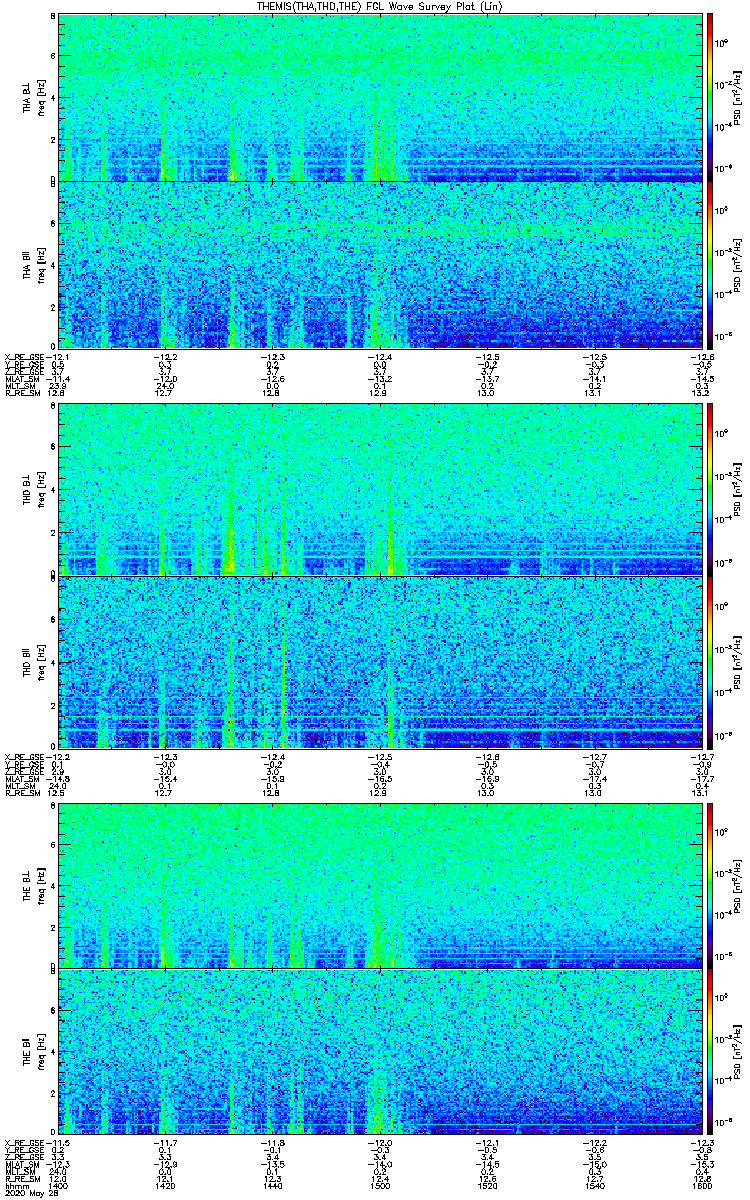
Task: Click the R_RE_SM row label under THD panels
Action: click(21, 792)
